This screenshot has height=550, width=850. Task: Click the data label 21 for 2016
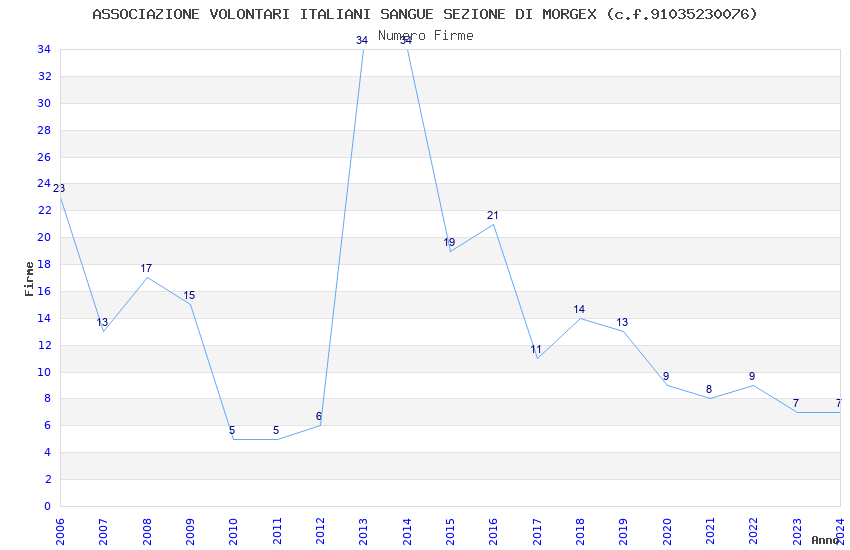(x=492, y=215)
